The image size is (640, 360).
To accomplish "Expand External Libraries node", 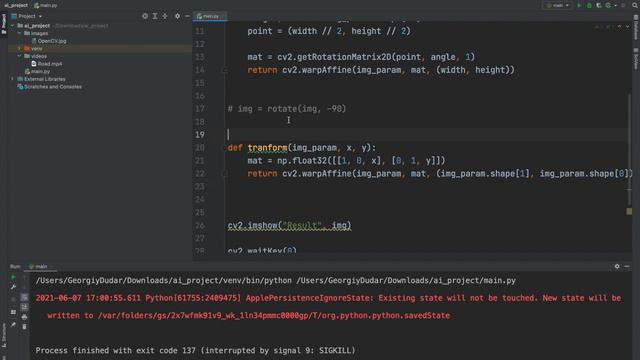I will pos(13,79).
